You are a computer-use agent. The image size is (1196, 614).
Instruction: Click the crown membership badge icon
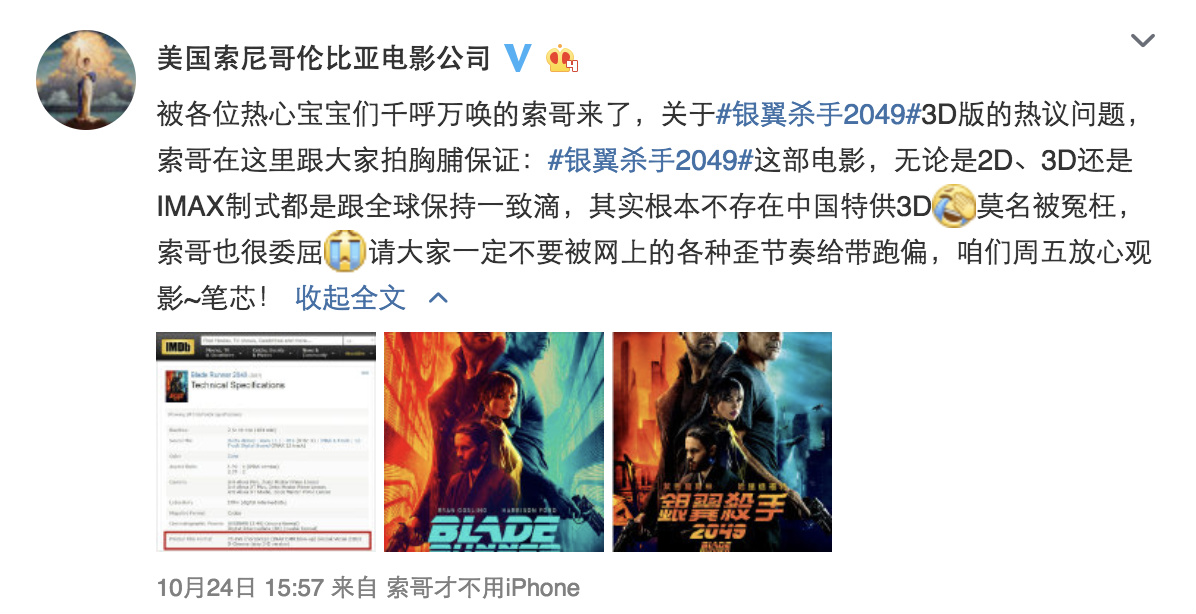point(562,58)
